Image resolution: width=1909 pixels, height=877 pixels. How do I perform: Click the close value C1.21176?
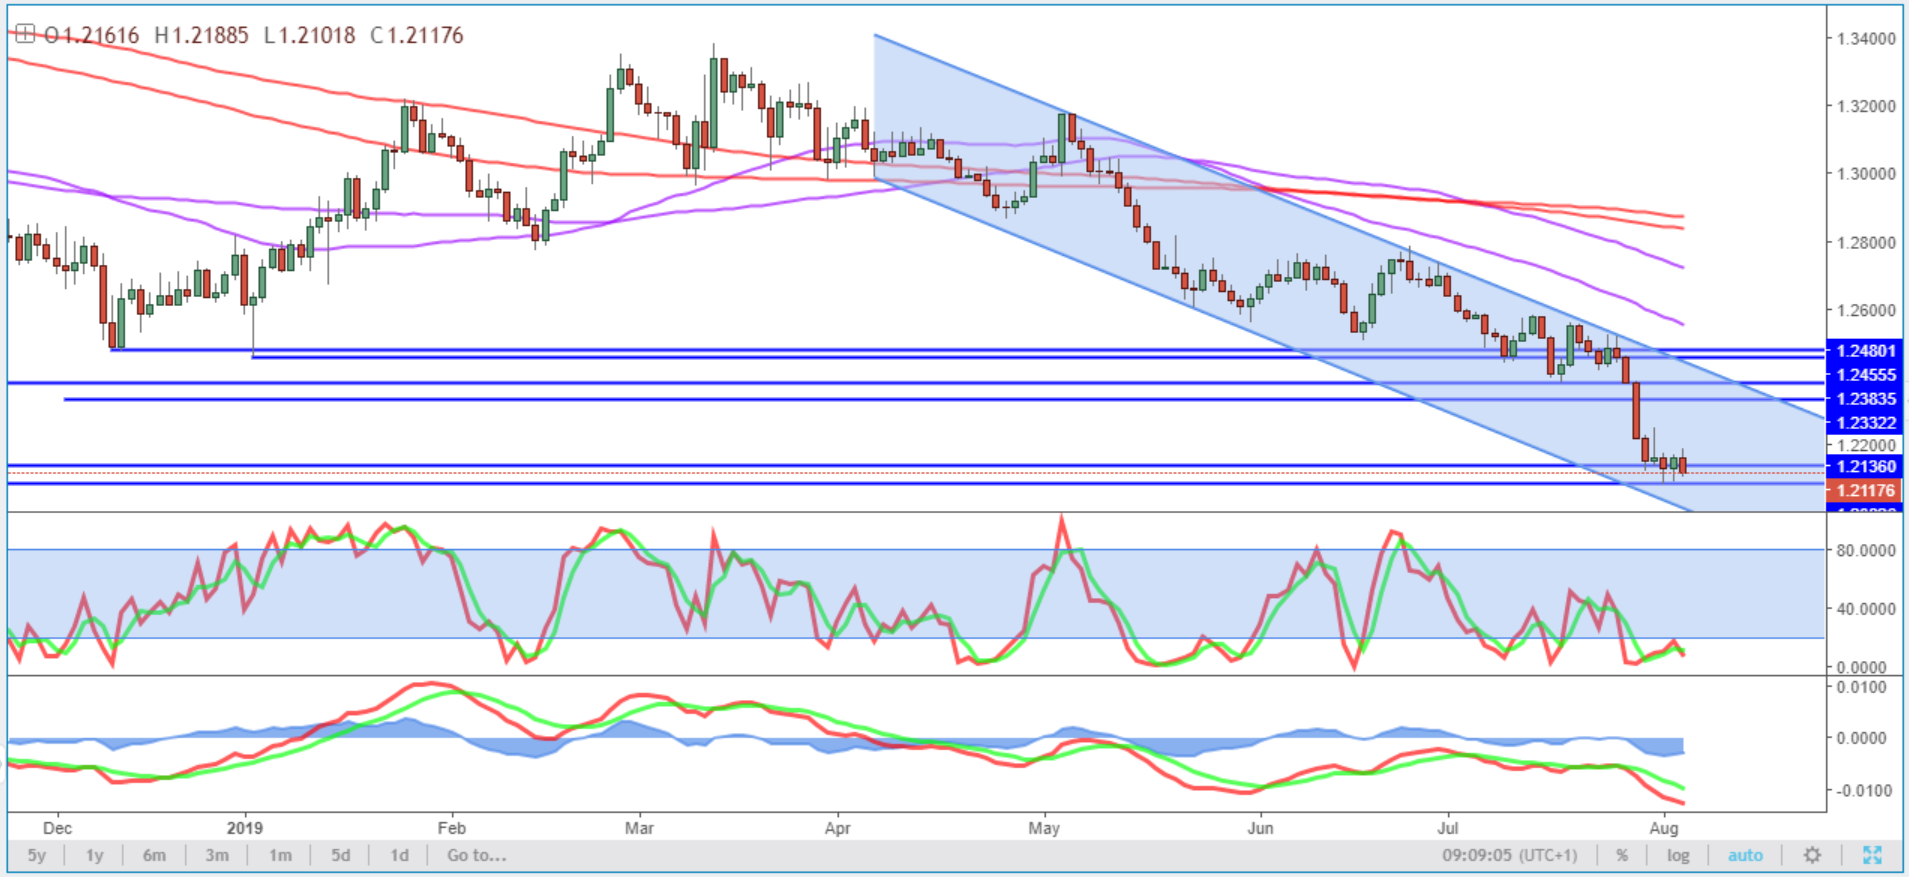417,35
